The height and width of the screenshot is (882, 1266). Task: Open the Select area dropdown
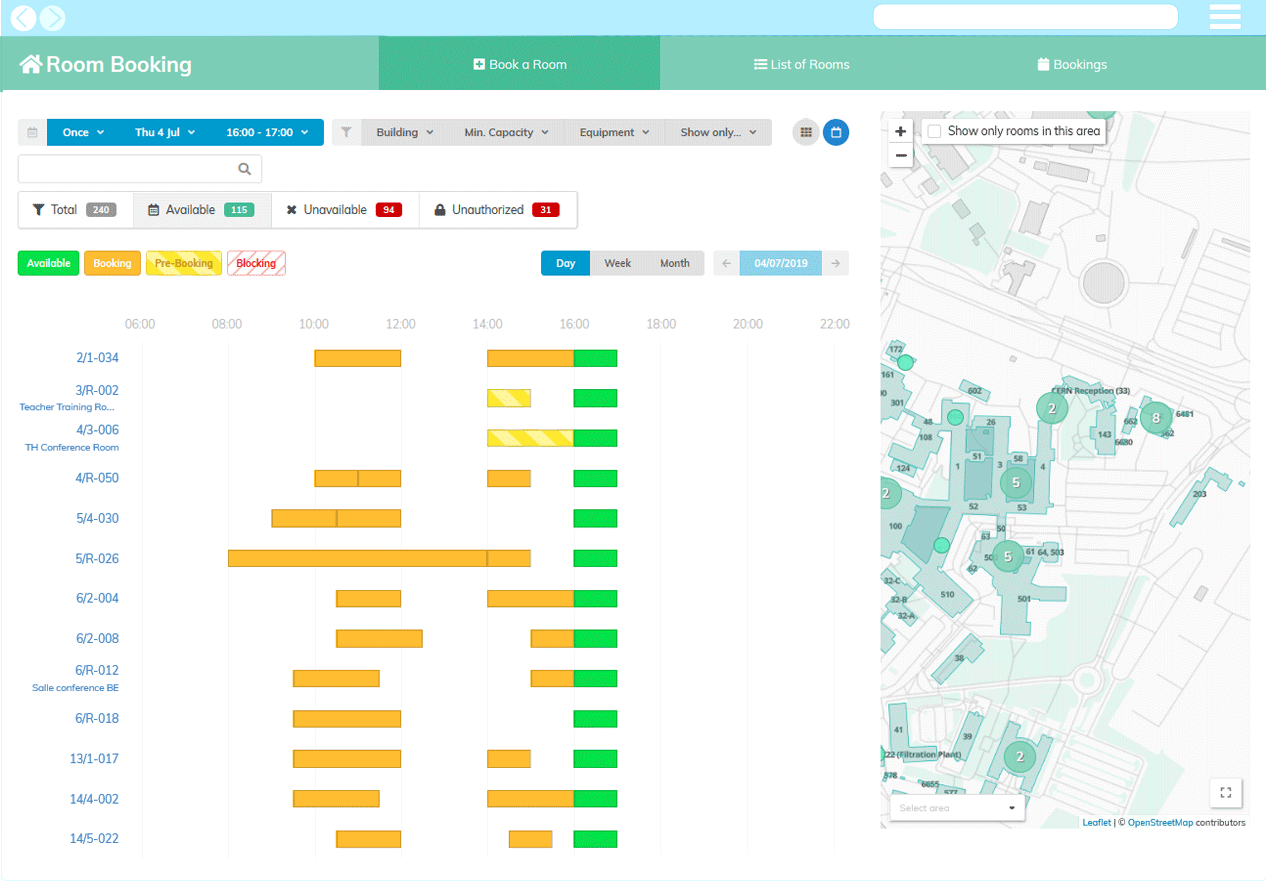pyautogui.click(x=956, y=808)
